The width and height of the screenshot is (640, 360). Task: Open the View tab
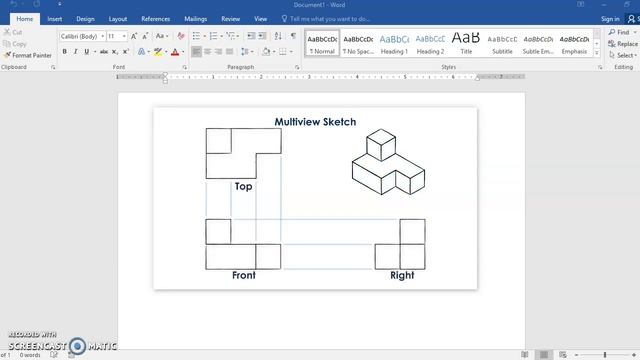point(260,19)
